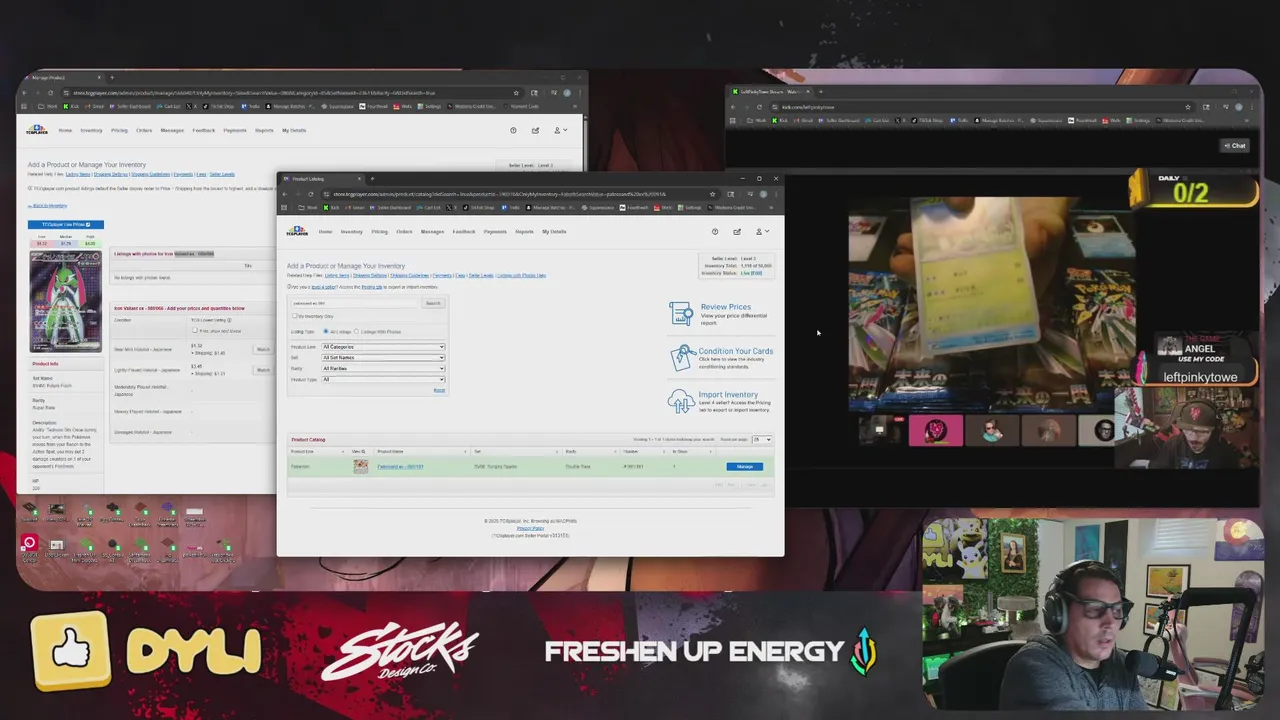Reload the Kick stream browser page
Viewport: 1280px width, 720px height.
tap(761, 107)
